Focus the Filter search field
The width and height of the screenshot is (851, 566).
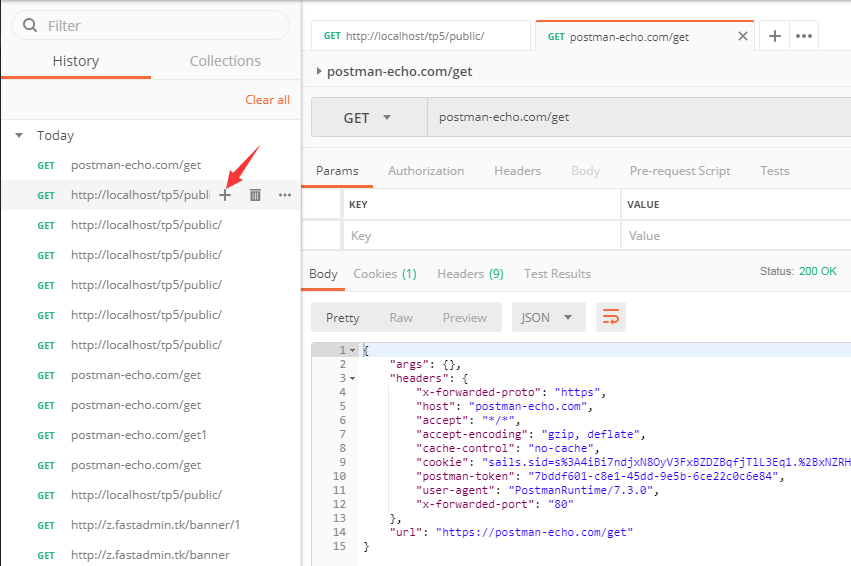(x=150, y=26)
